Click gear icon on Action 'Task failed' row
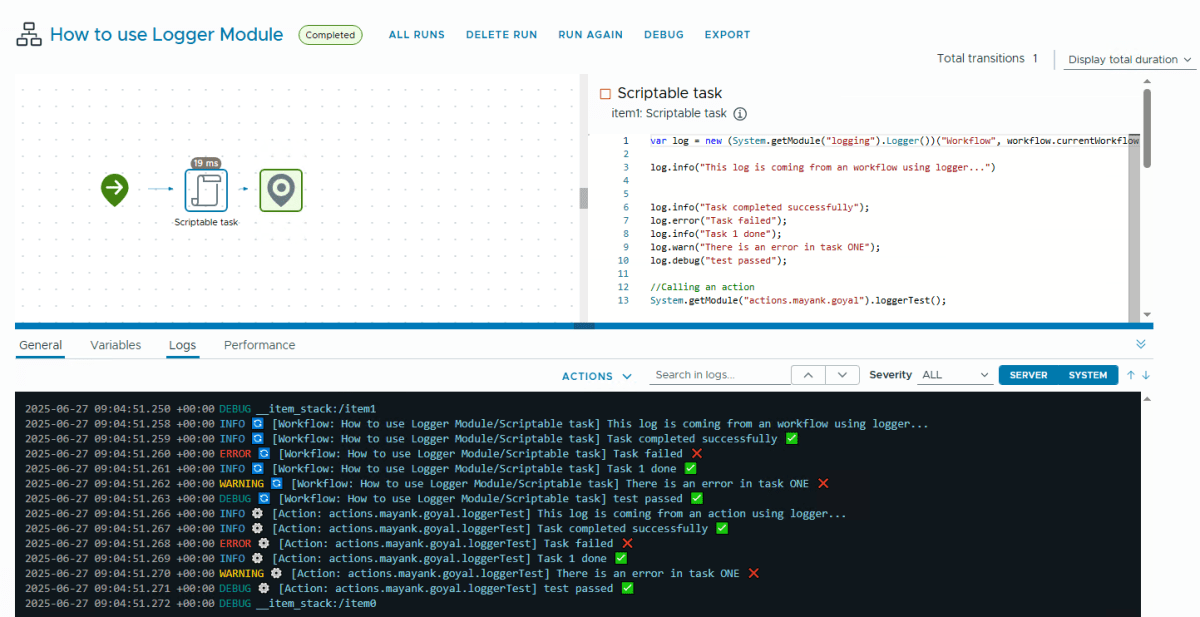Screen dimensions: 1200x617 pos(264,544)
